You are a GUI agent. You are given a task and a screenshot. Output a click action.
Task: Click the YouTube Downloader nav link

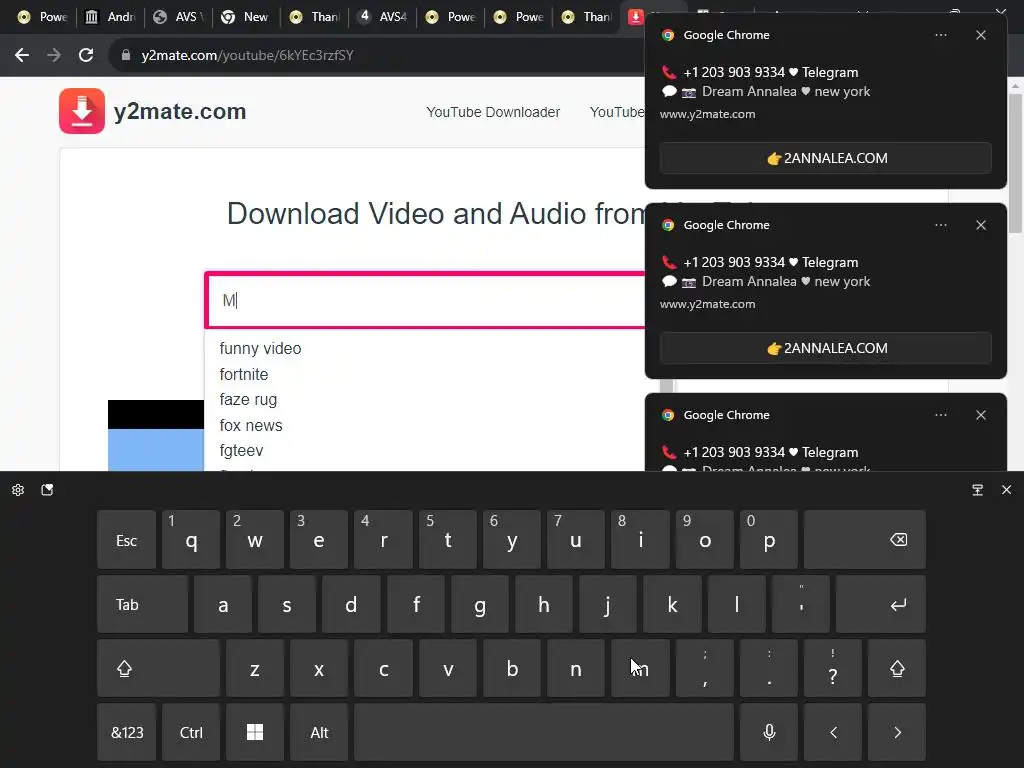point(493,112)
